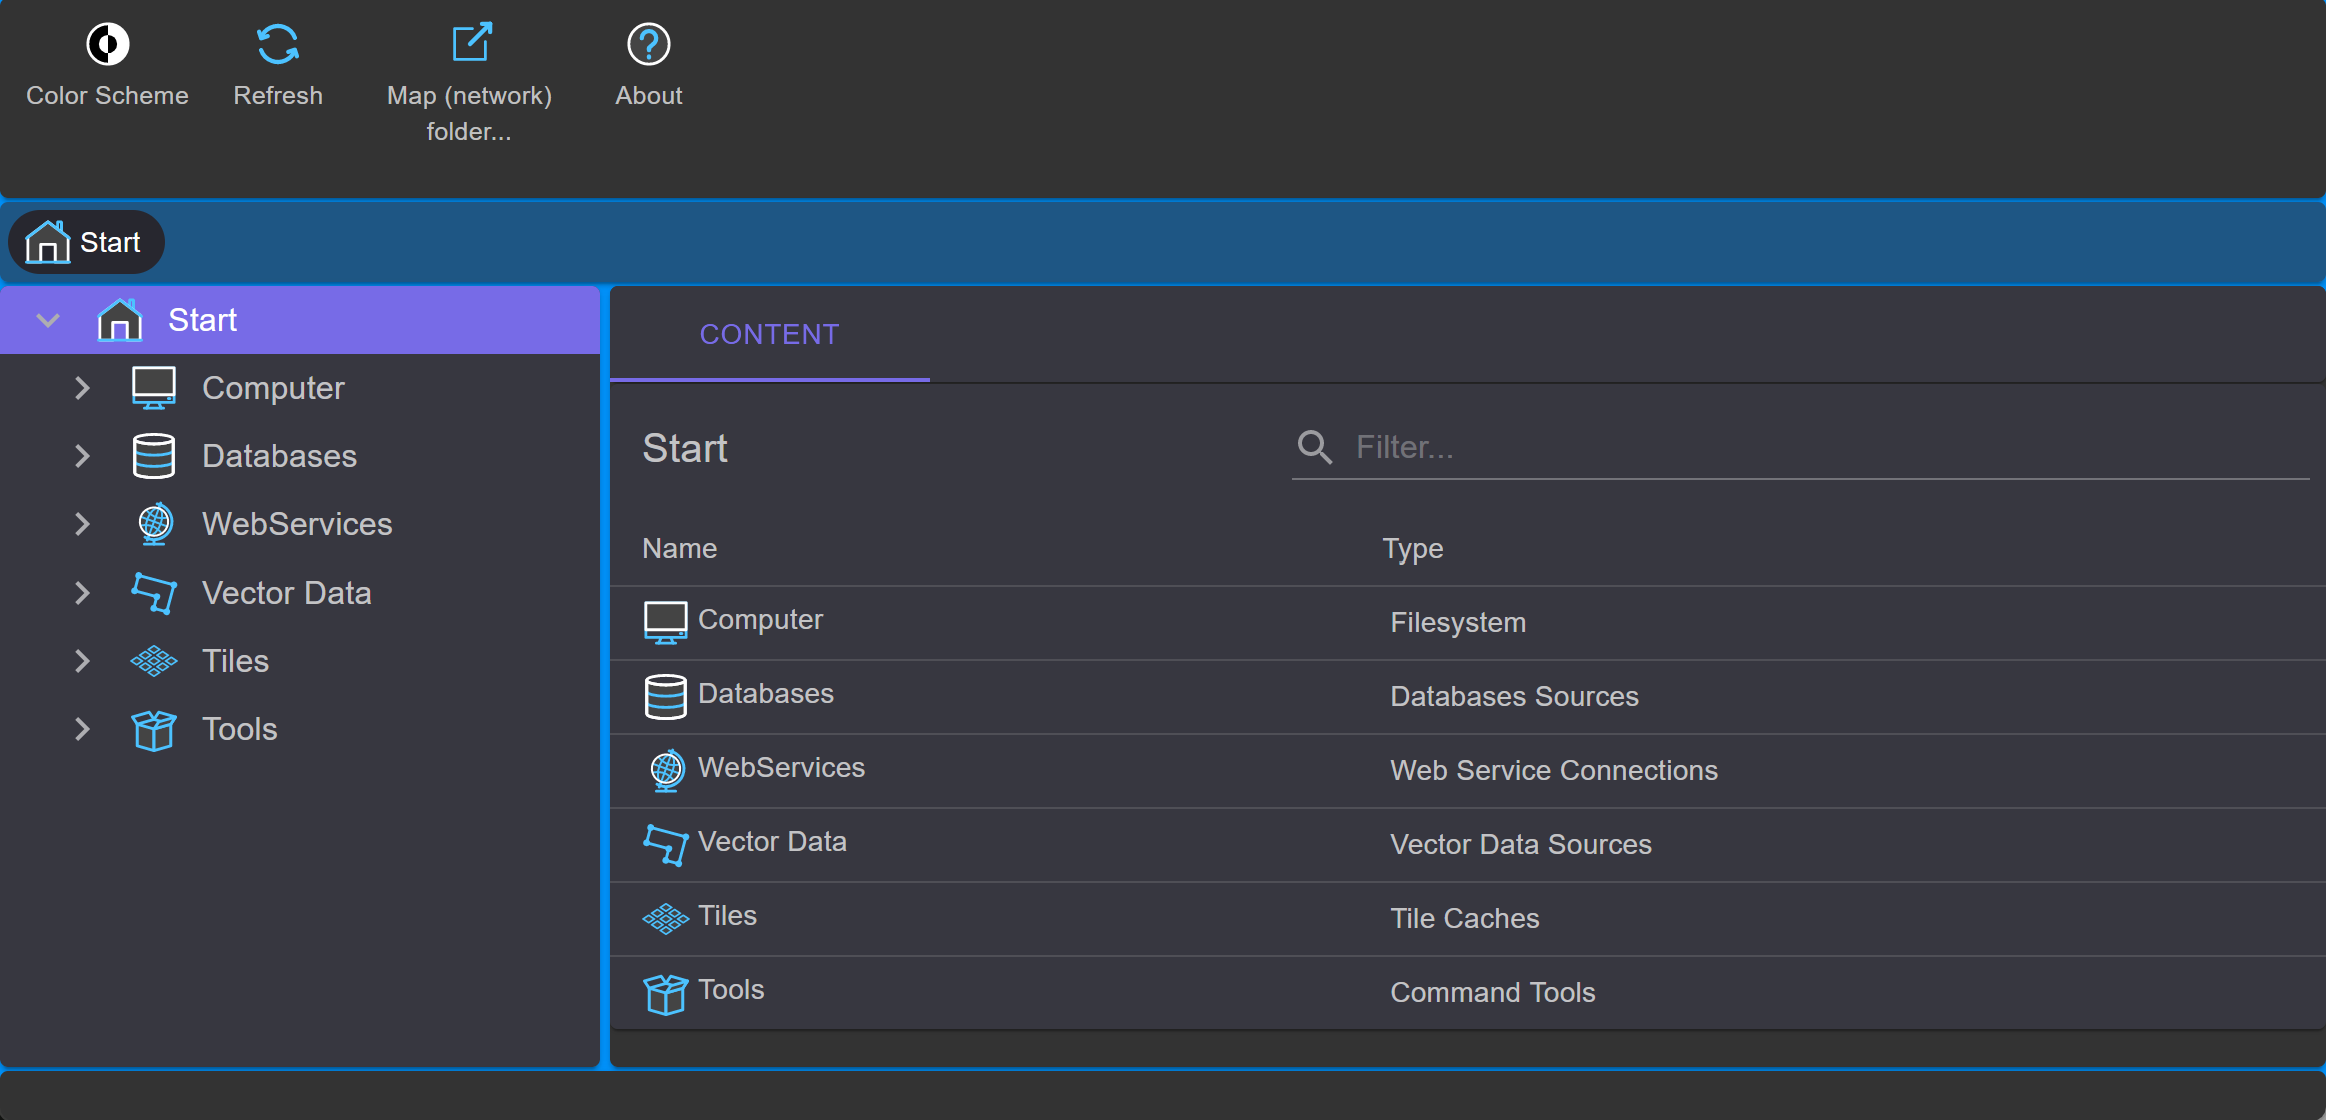2326x1120 pixels.
Task: Select Start label in the tree
Action: tap(203, 320)
